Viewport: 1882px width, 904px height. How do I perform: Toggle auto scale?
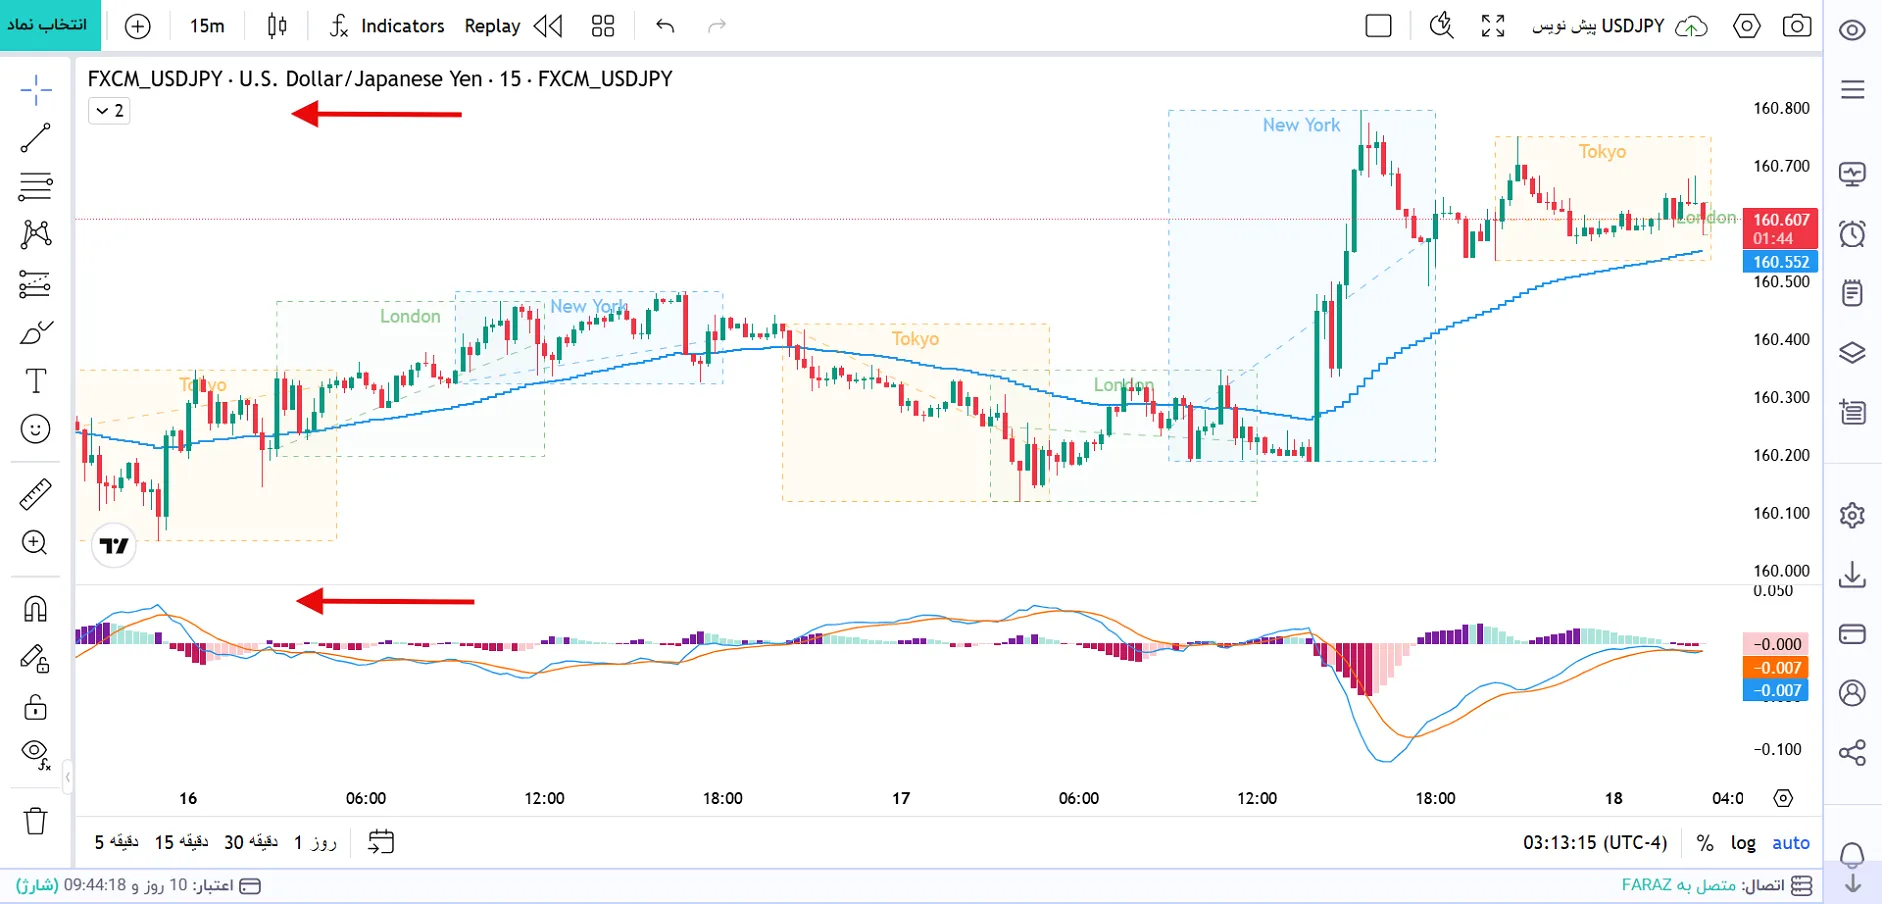point(1791,843)
